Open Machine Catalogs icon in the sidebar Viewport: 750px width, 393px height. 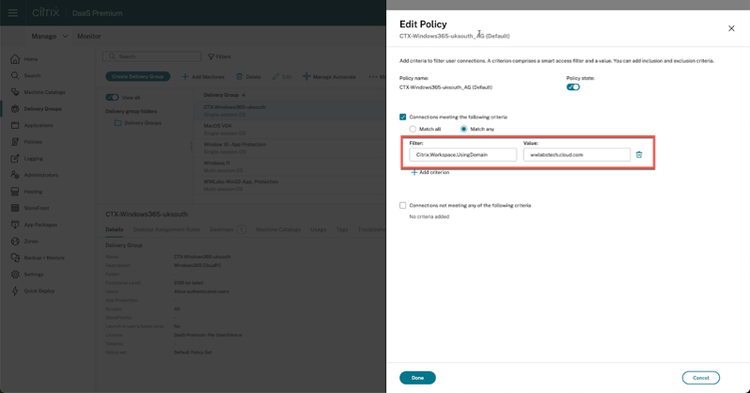pyautogui.click(x=15, y=92)
